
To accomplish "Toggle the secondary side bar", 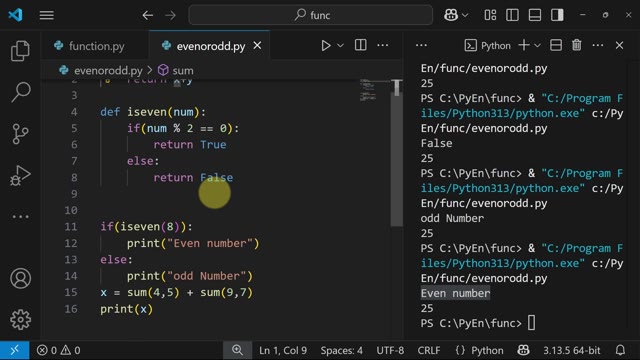I will 557,15.
